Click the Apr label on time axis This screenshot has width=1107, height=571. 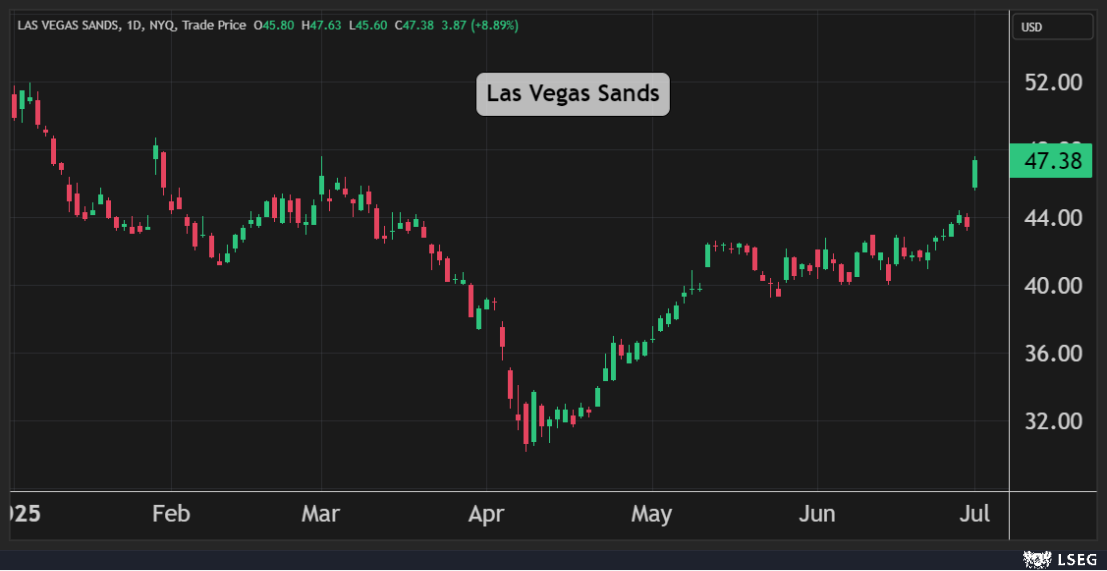click(x=485, y=515)
